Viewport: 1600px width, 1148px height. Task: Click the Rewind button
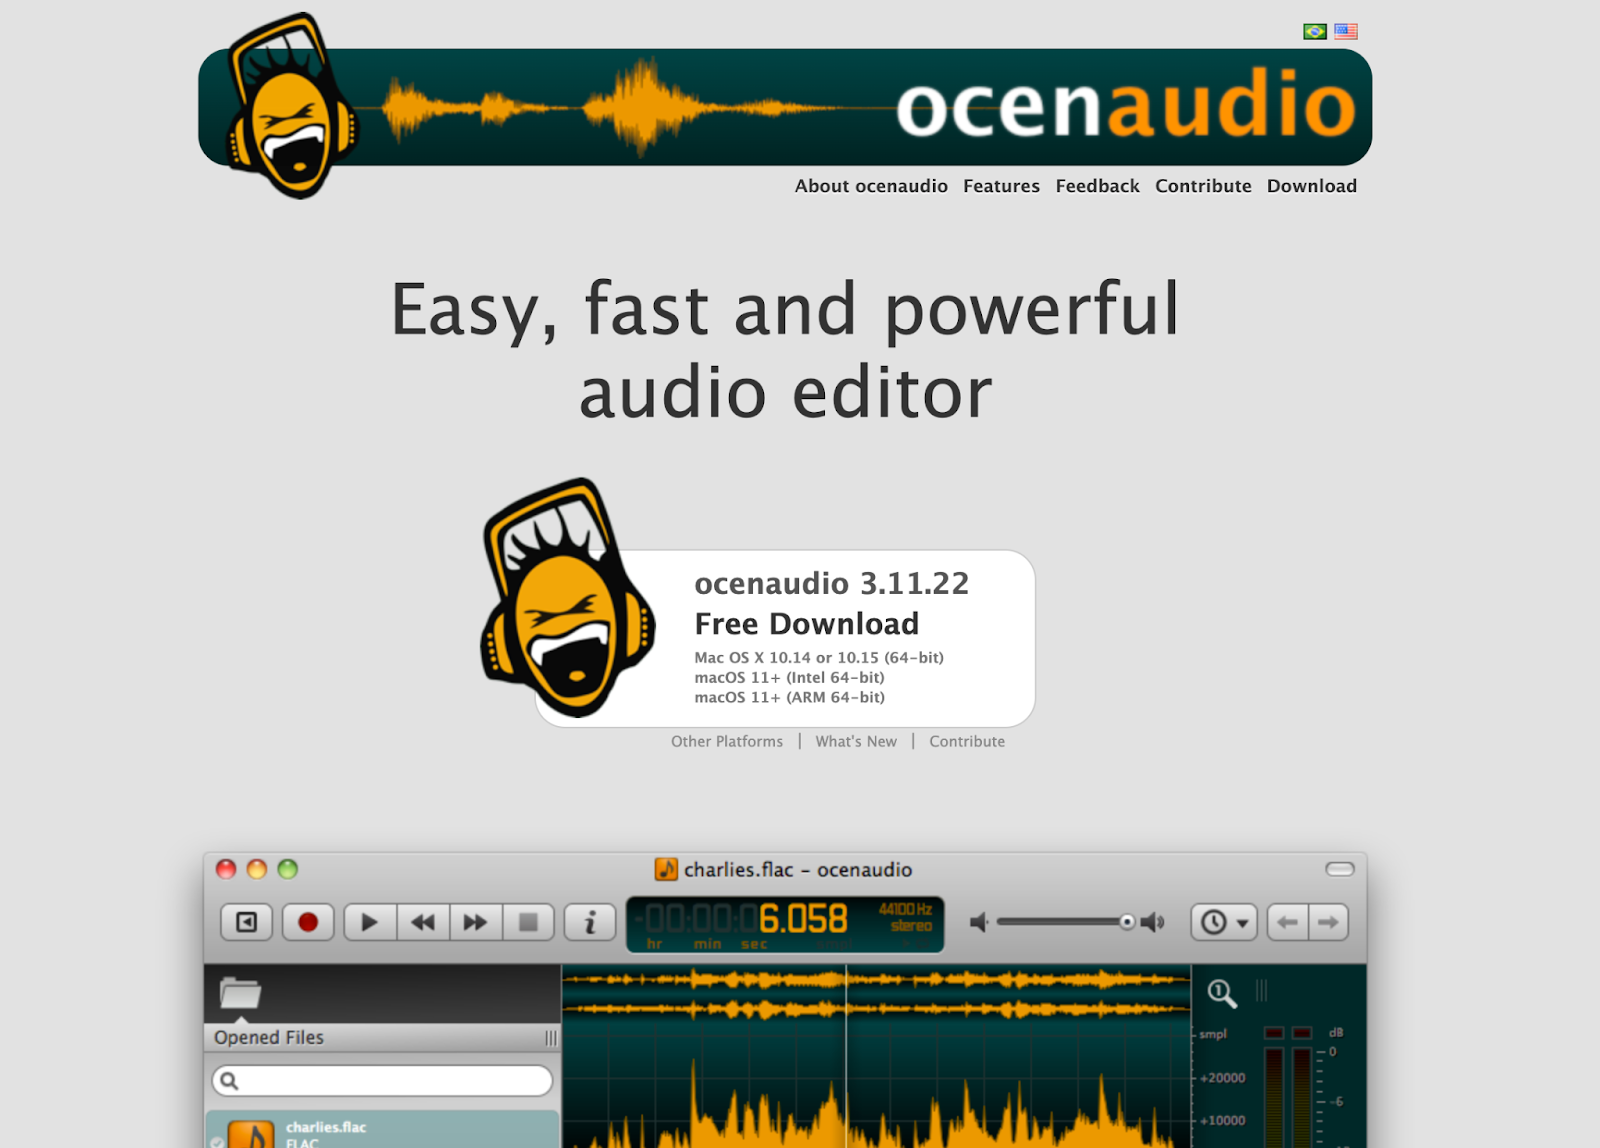coord(423,922)
